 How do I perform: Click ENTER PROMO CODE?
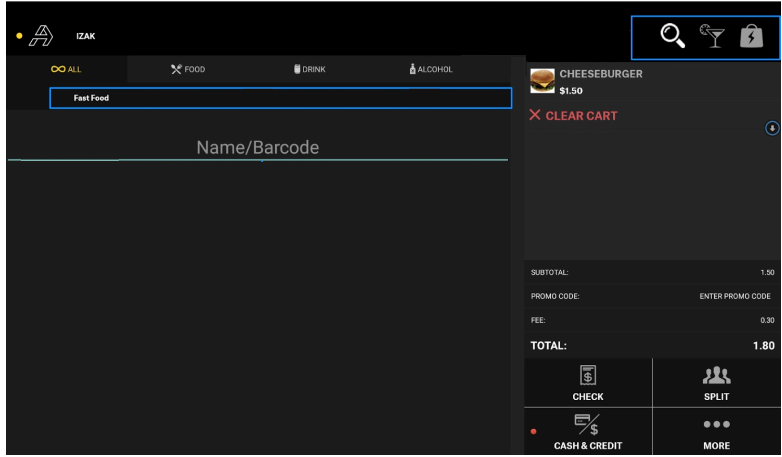pyautogui.click(x=734, y=296)
